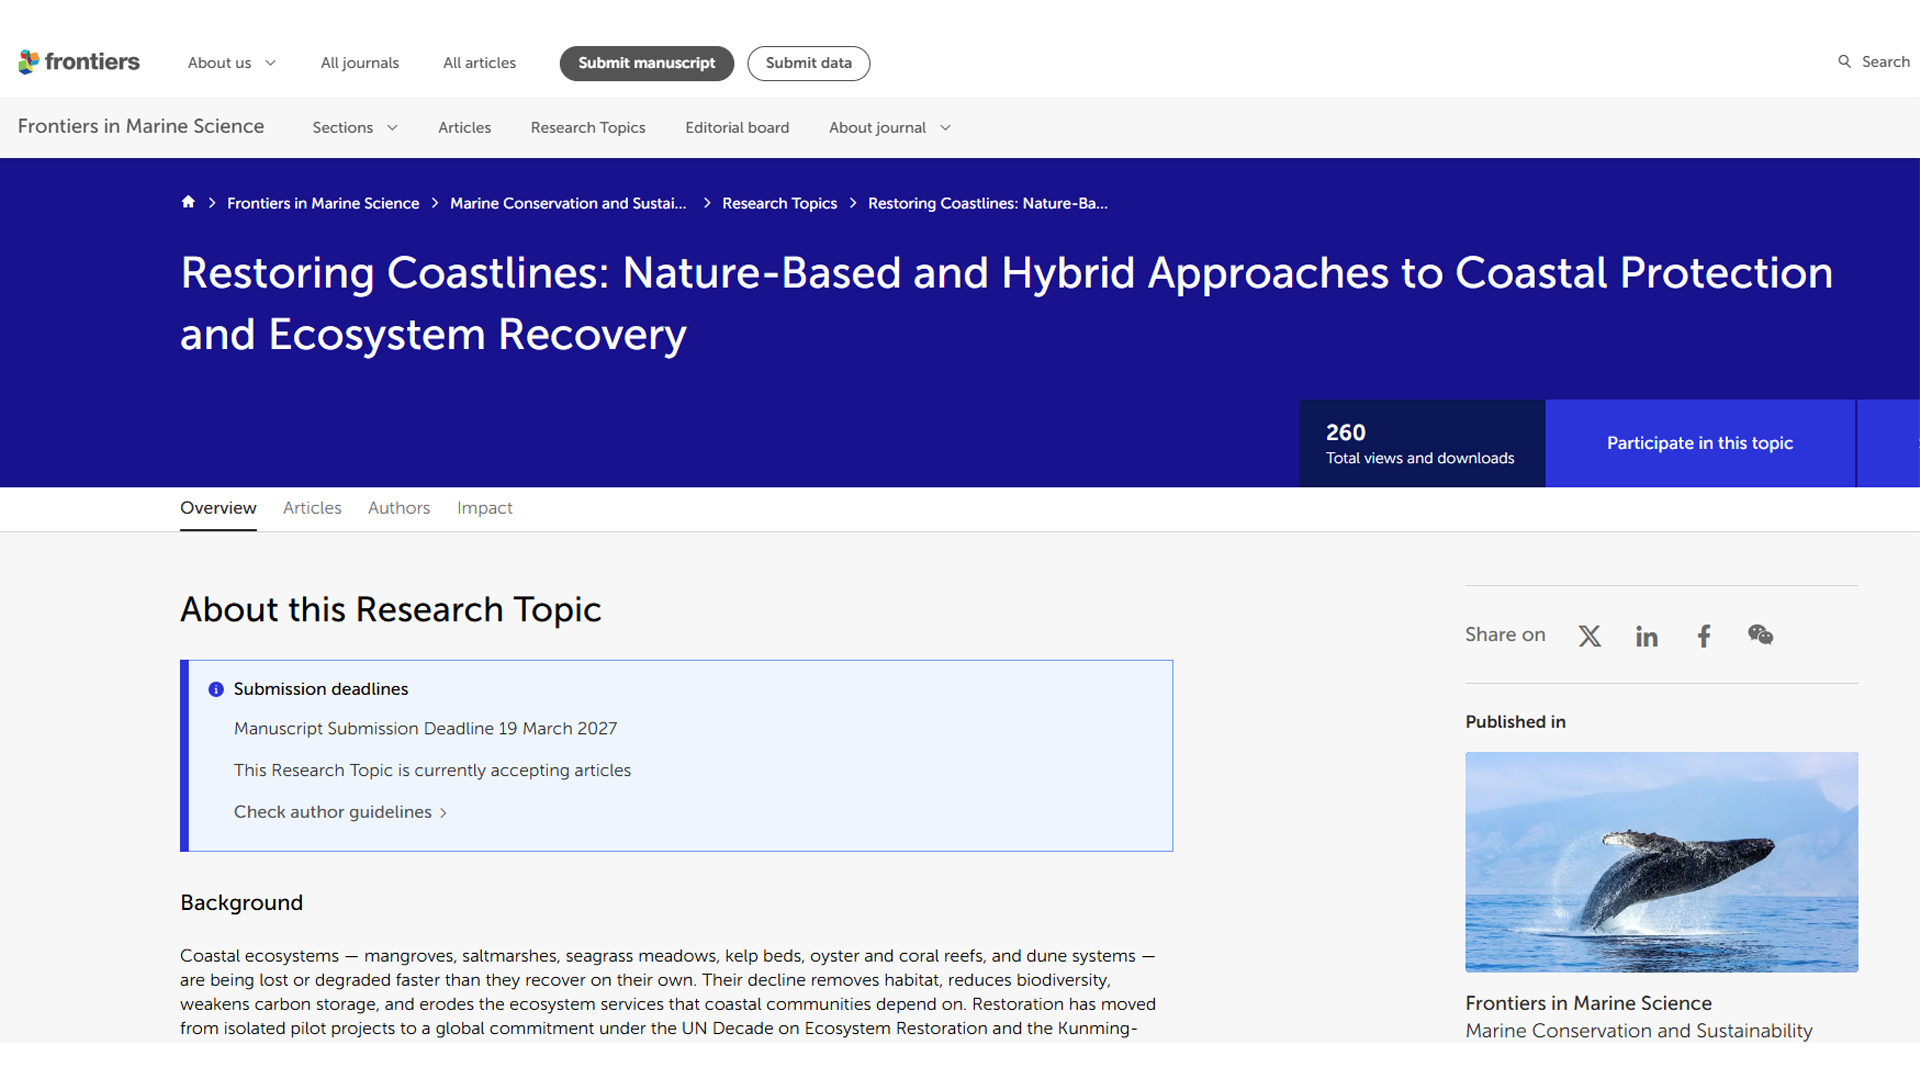Image resolution: width=1920 pixels, height=1080 pixels.
Task: Click Research Topics breadcrumb link
Action: click(780, 203)
